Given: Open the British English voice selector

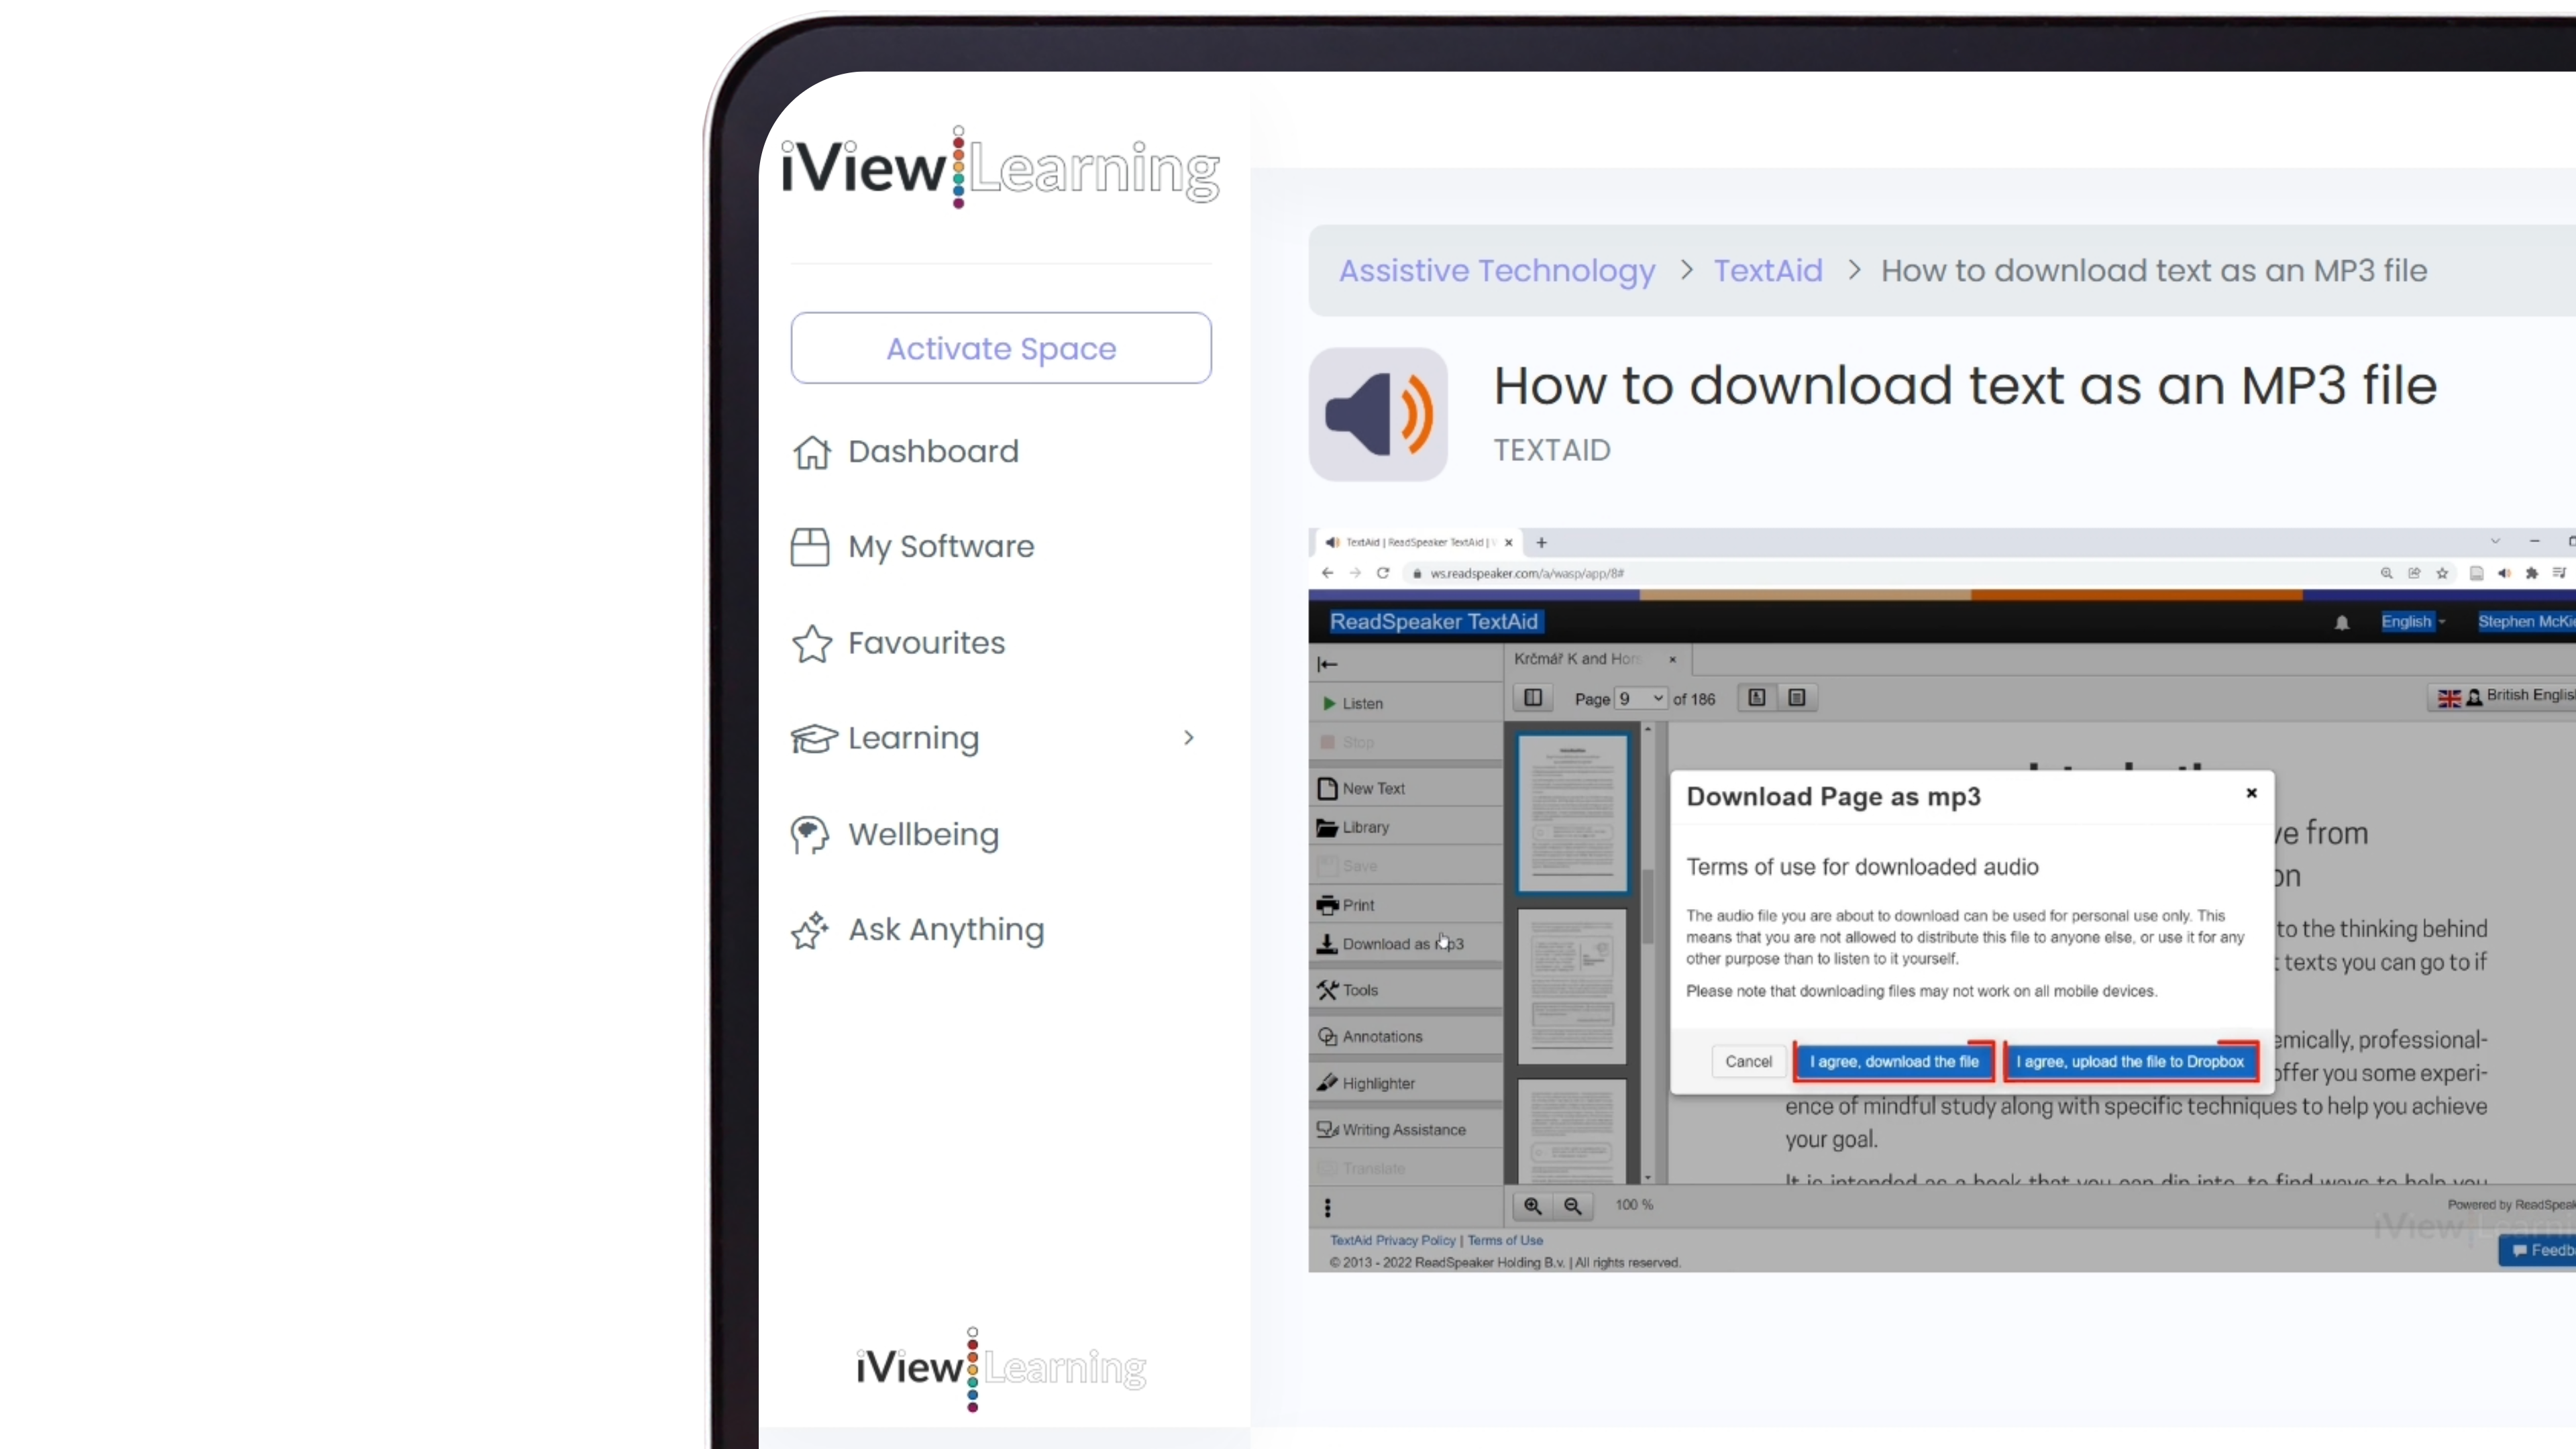Looking at the screenshot, I should point(2503,697).
